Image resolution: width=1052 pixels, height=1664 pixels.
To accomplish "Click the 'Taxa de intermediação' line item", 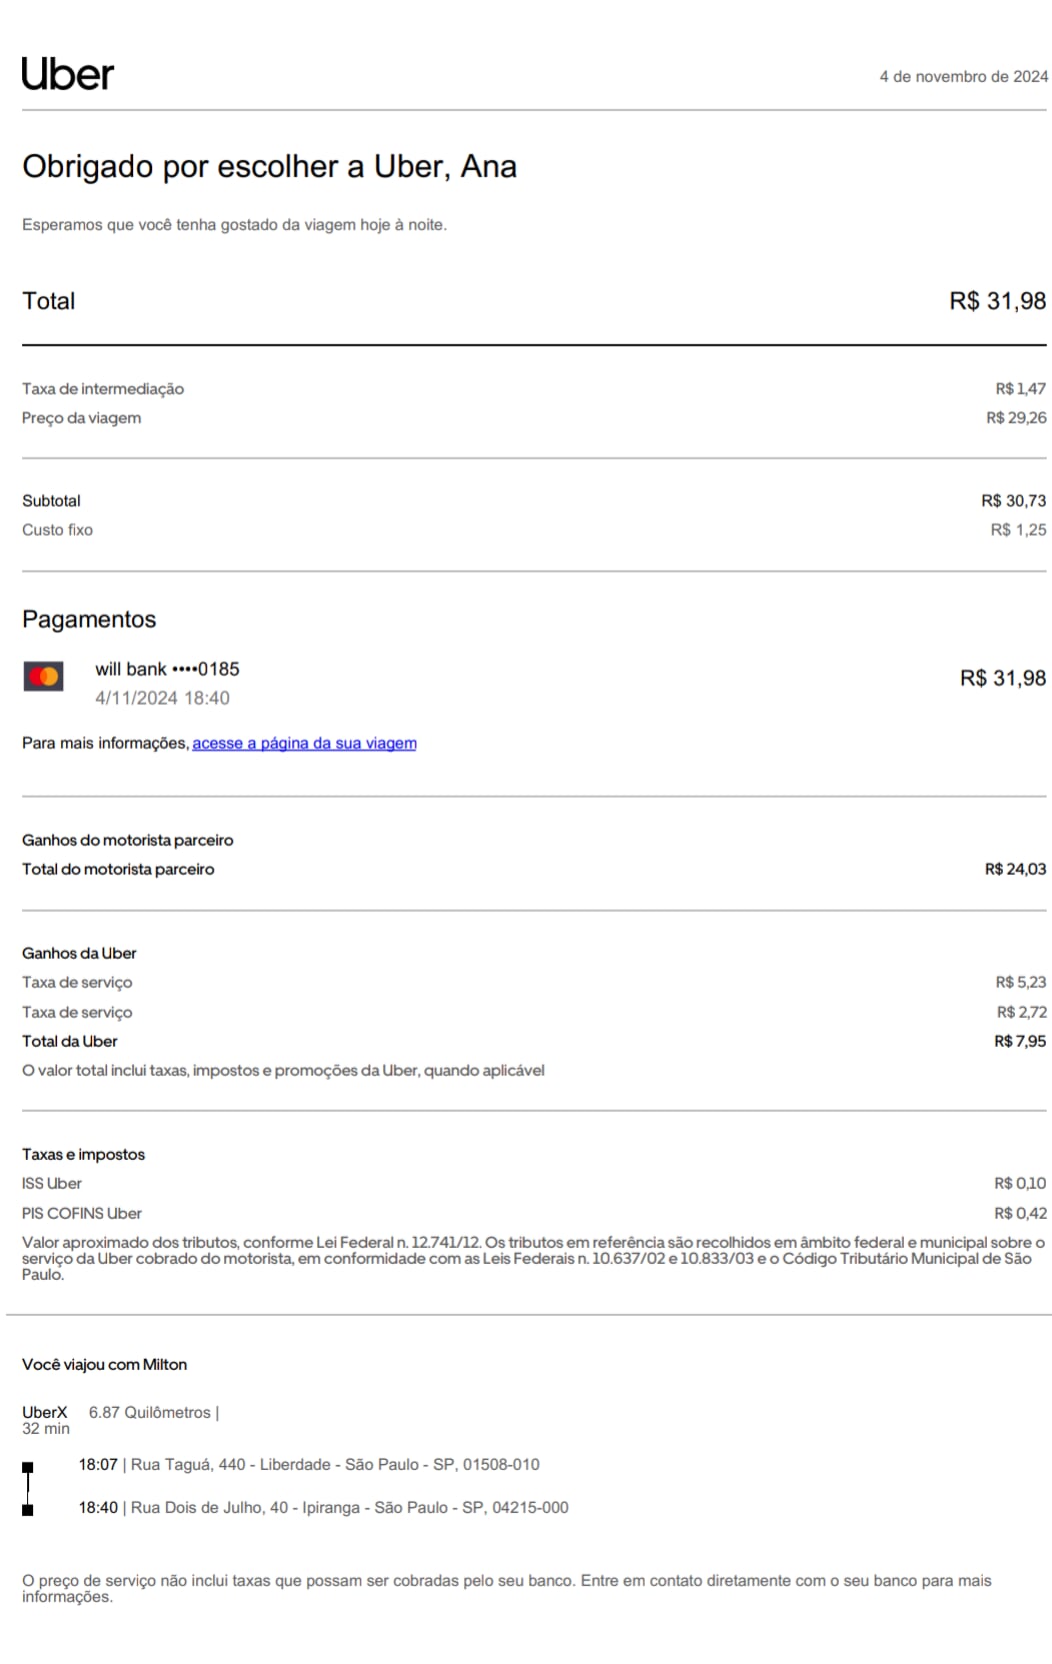I will 103,389.
